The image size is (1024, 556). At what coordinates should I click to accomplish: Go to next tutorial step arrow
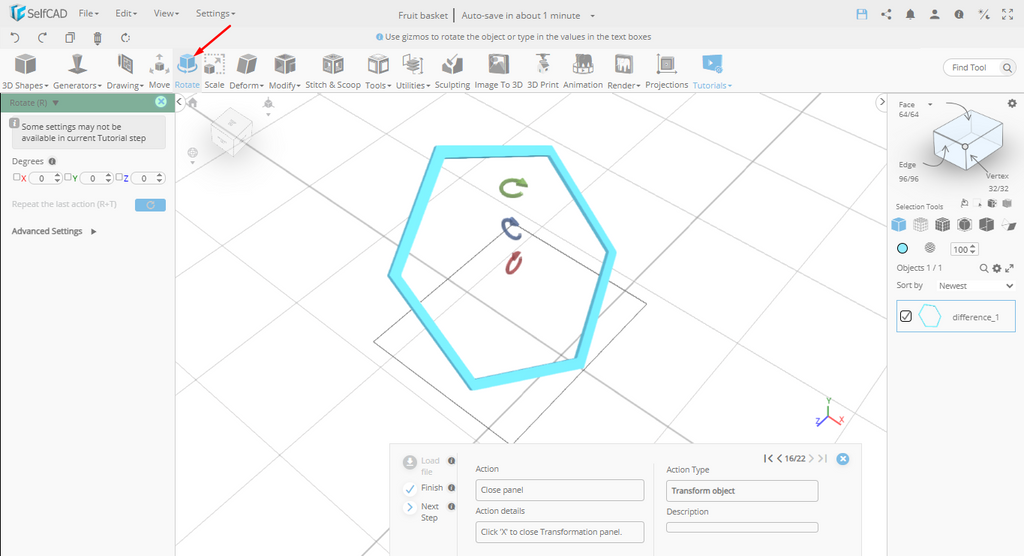pyautogui.click(x=811, y=459)
